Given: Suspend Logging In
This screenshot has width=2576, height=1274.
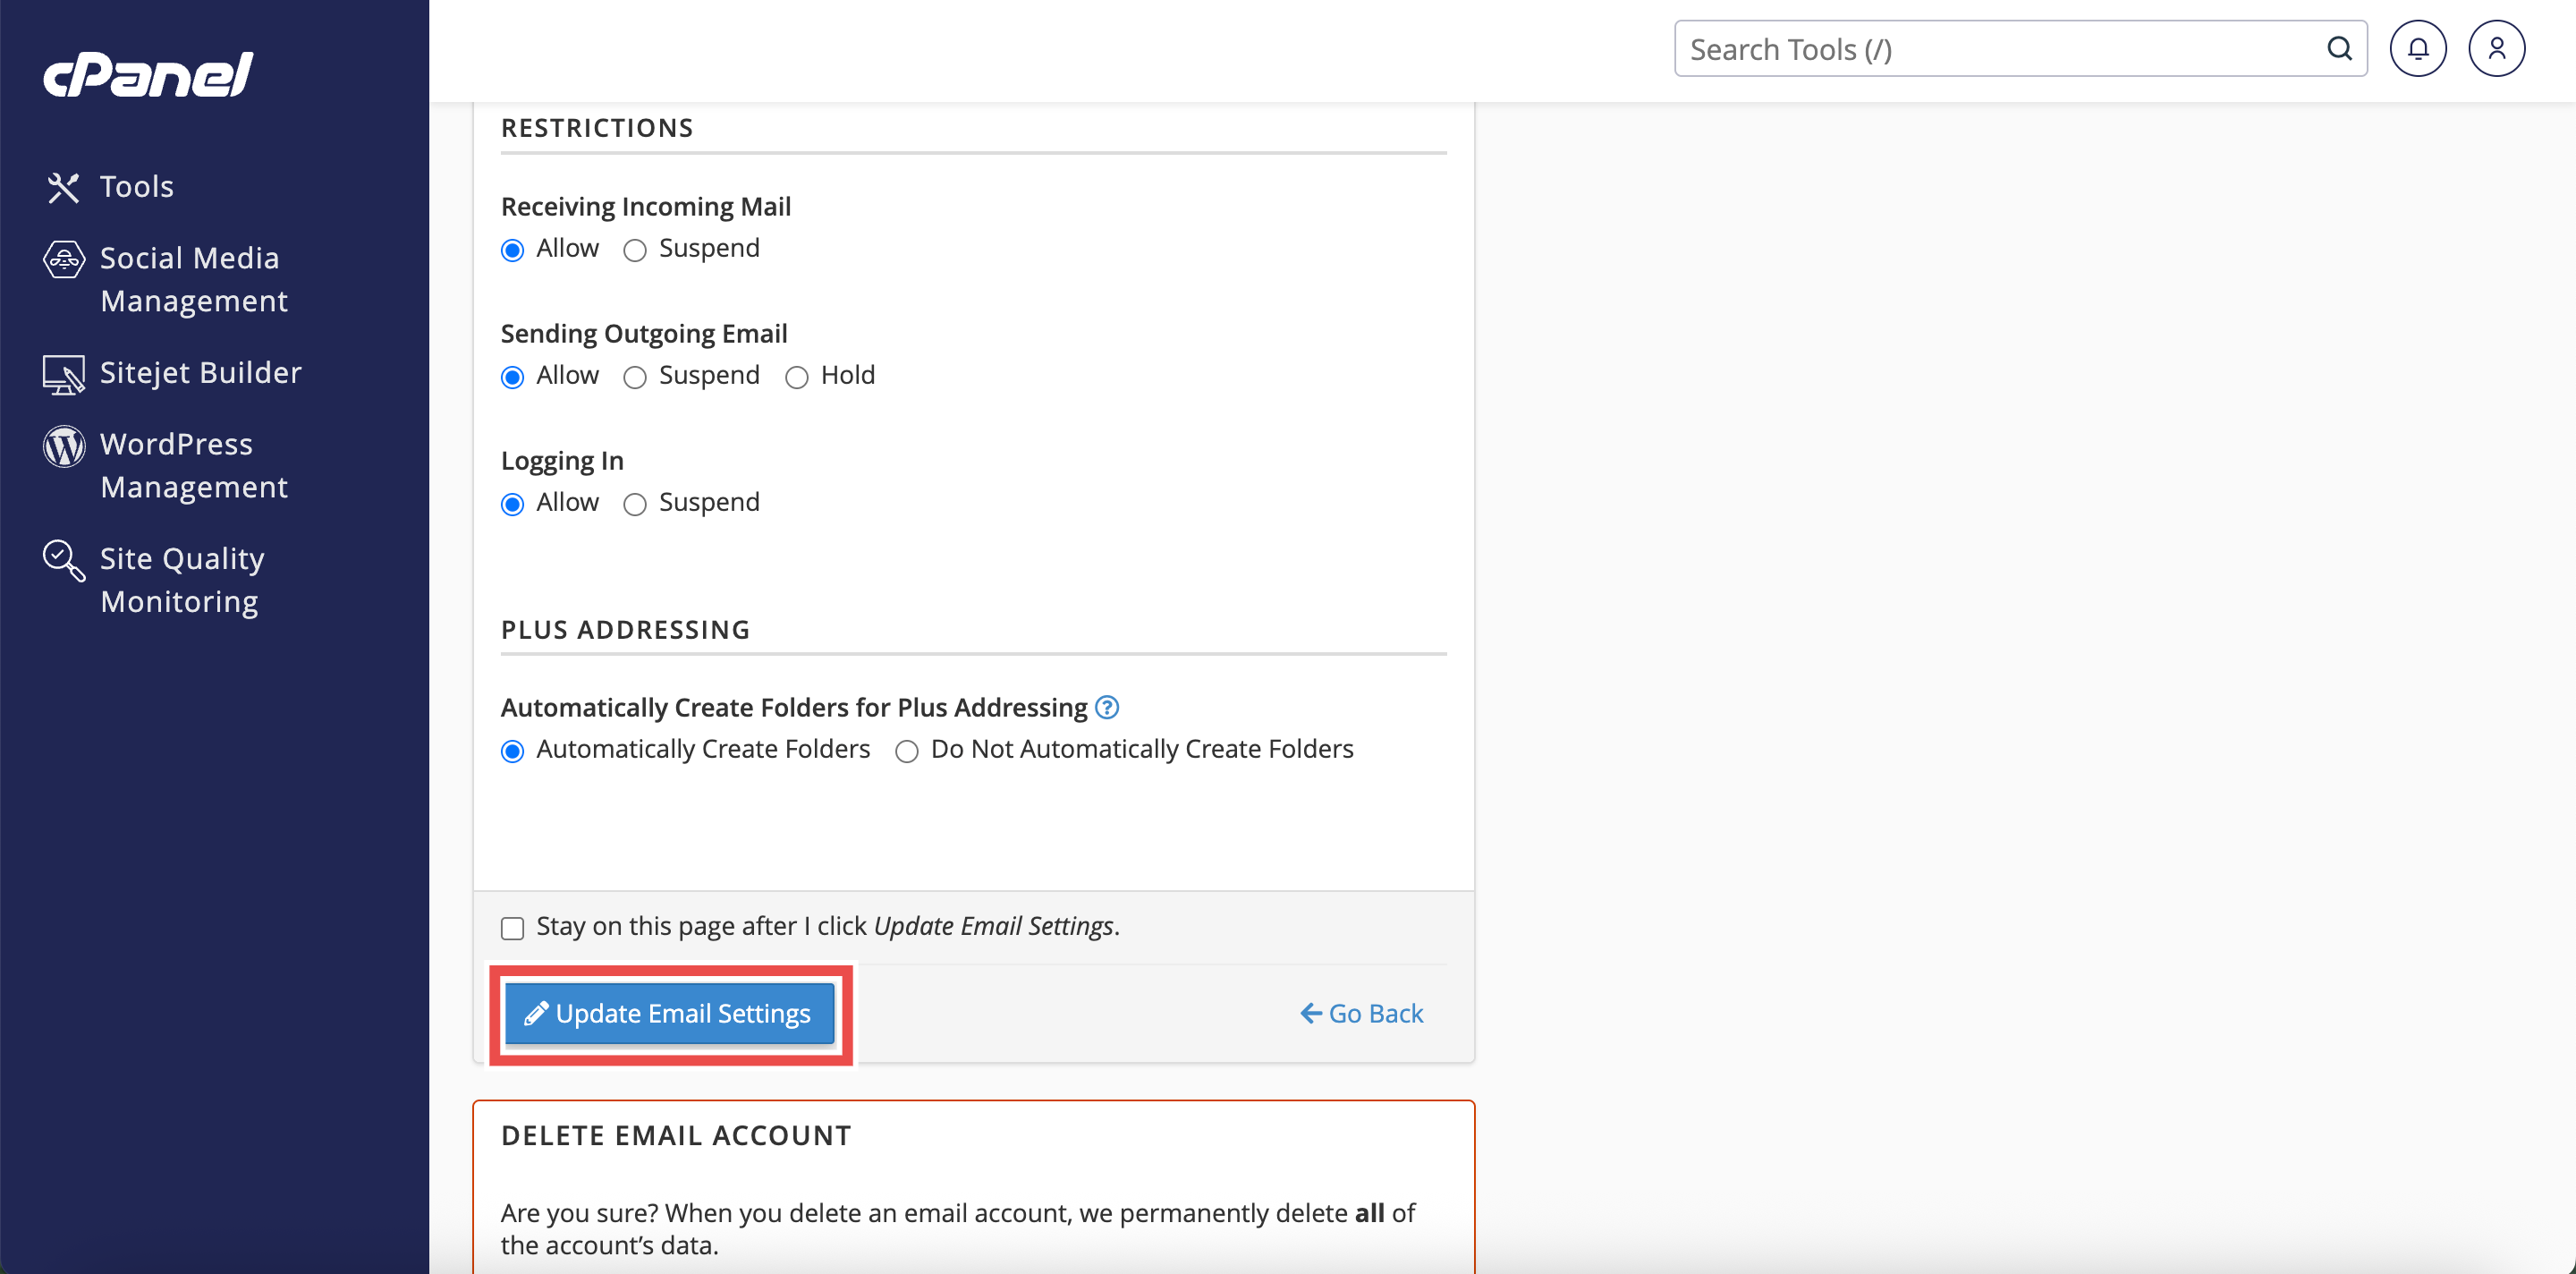Looking at the screenshot, I should [635, 504].
